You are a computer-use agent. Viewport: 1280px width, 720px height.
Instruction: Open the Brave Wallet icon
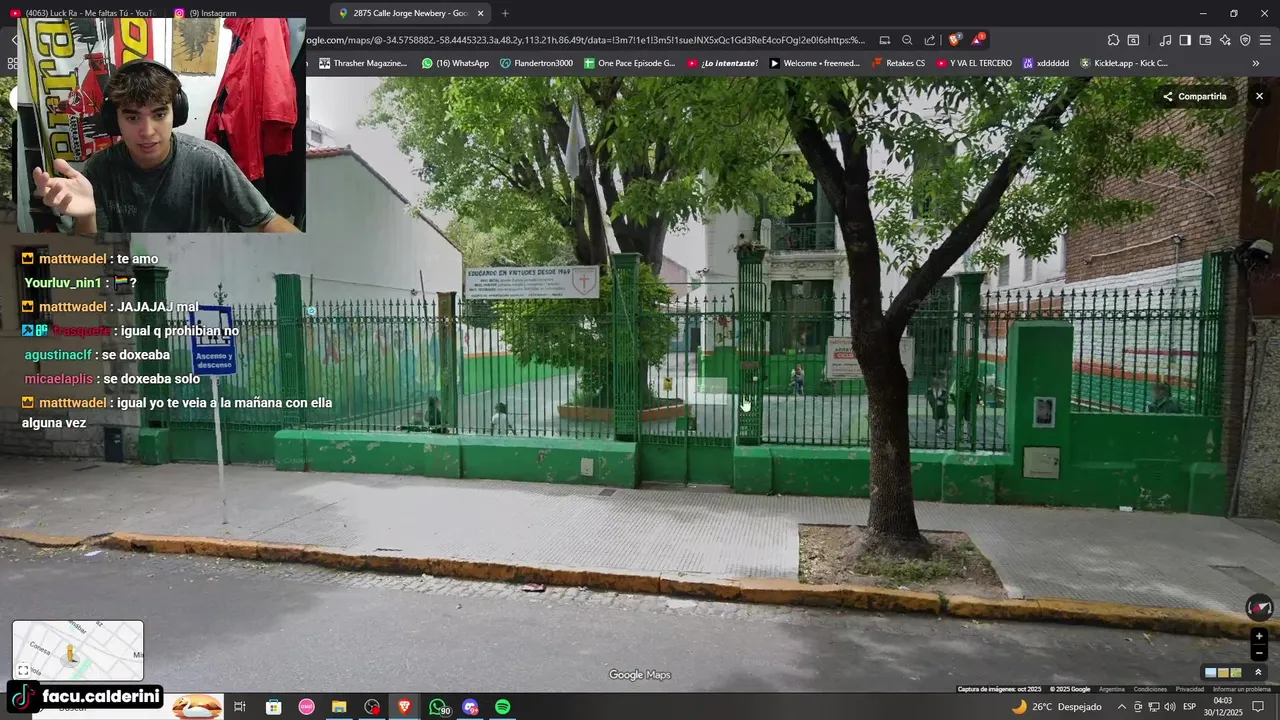click(1205, 40)
